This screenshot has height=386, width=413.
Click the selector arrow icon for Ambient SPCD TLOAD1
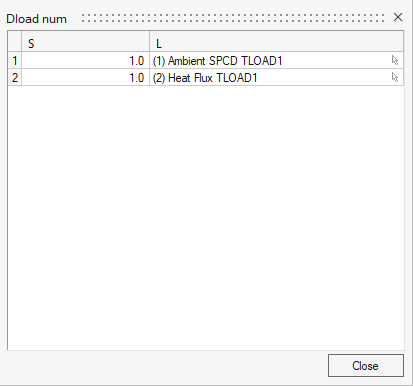[395, 60]
